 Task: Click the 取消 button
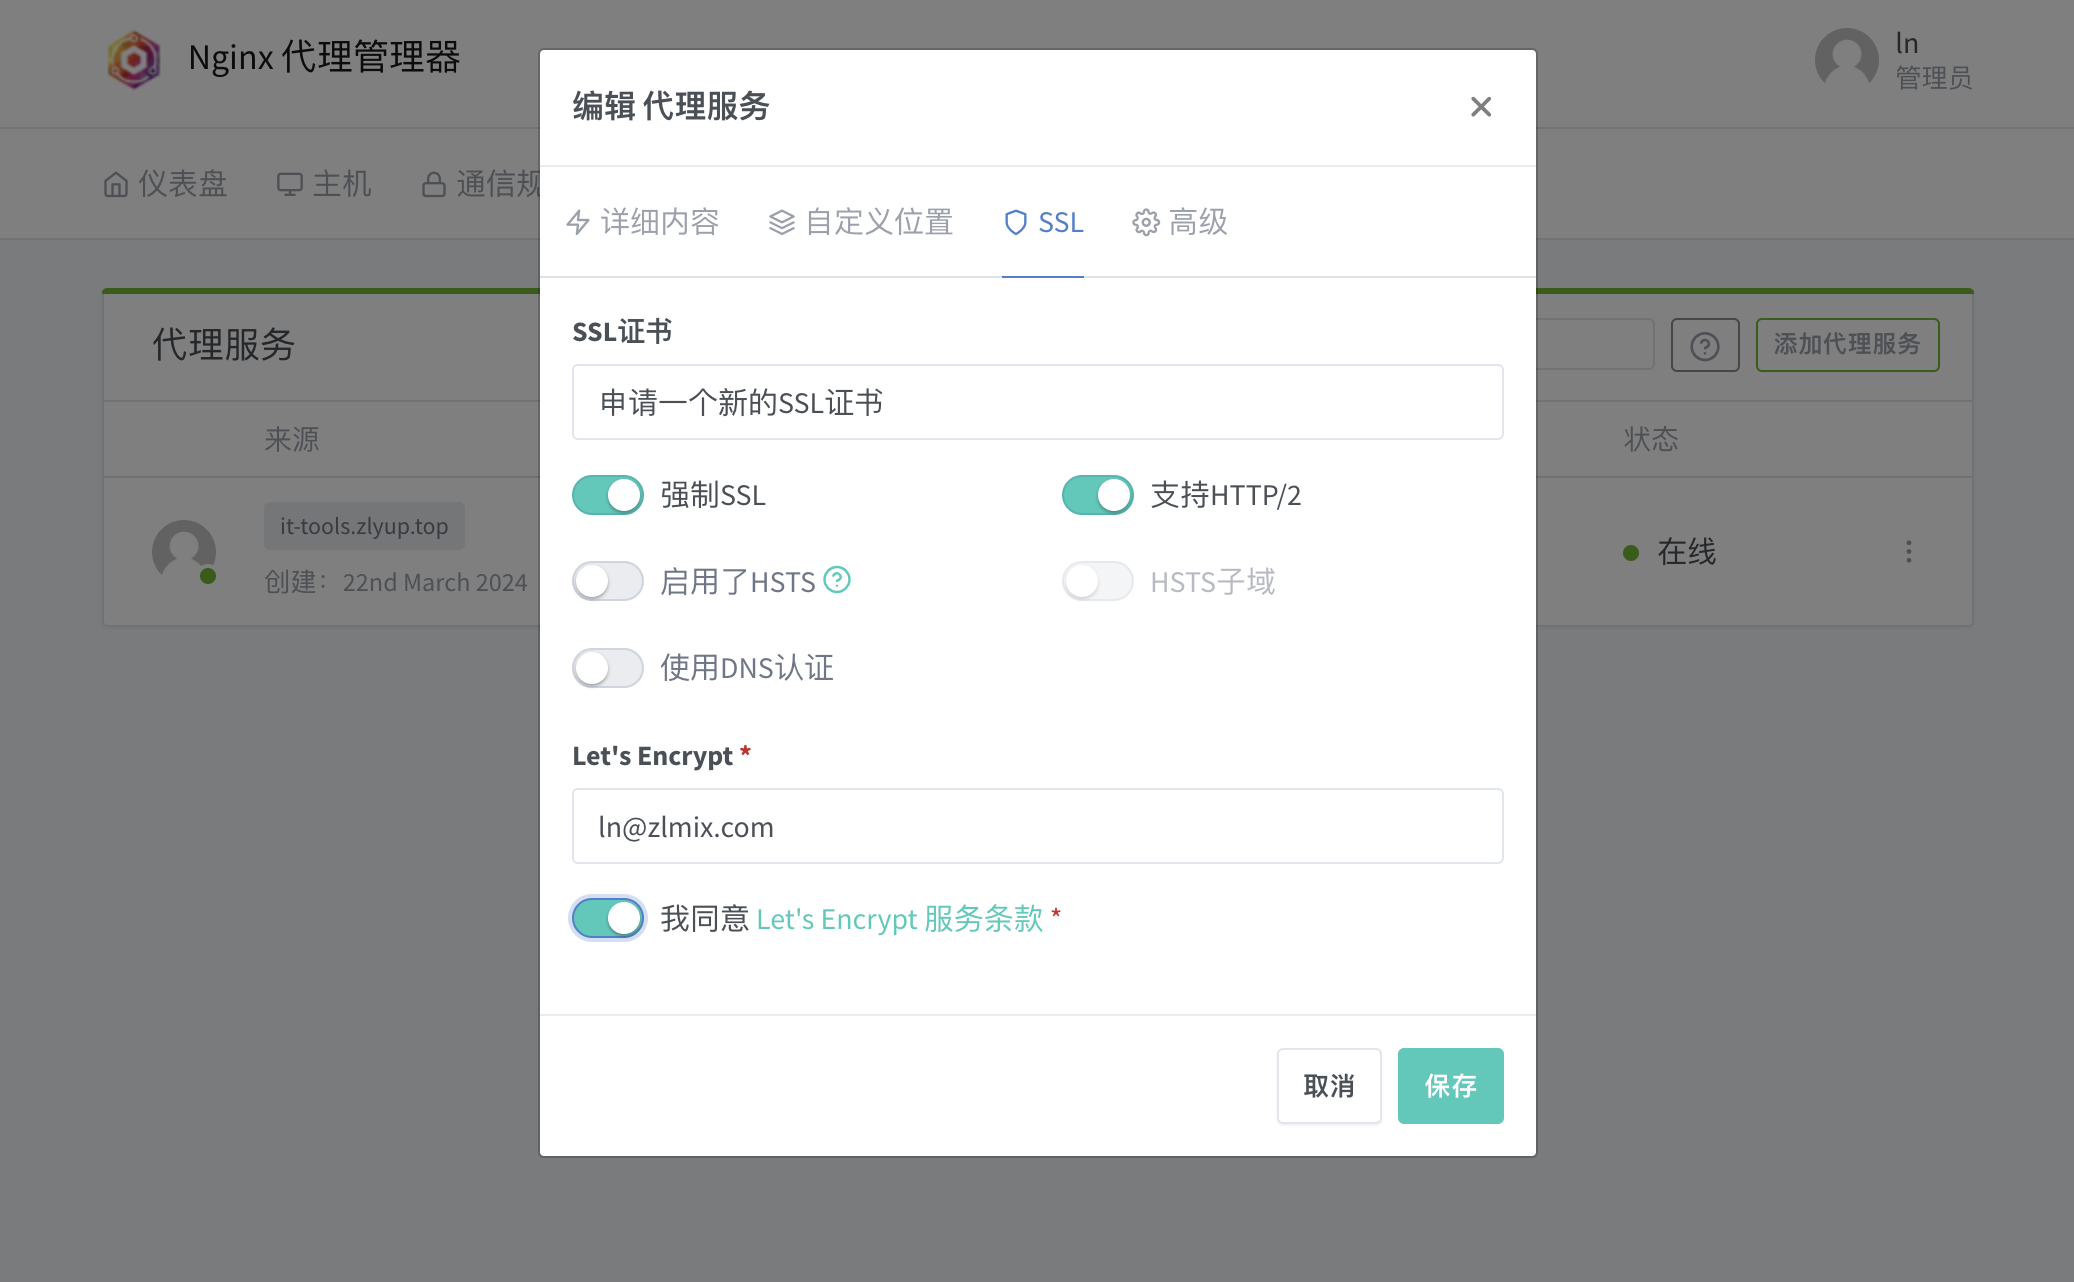pos(1329,1086)
